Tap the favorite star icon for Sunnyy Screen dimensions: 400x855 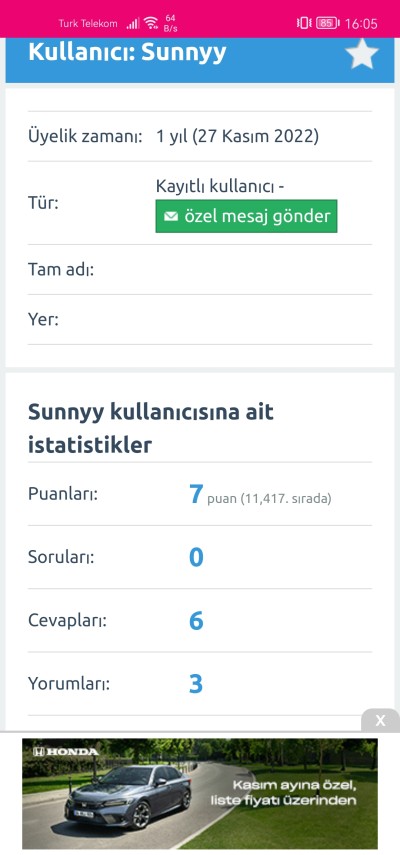pyautogui.click(x=362, y=55)
